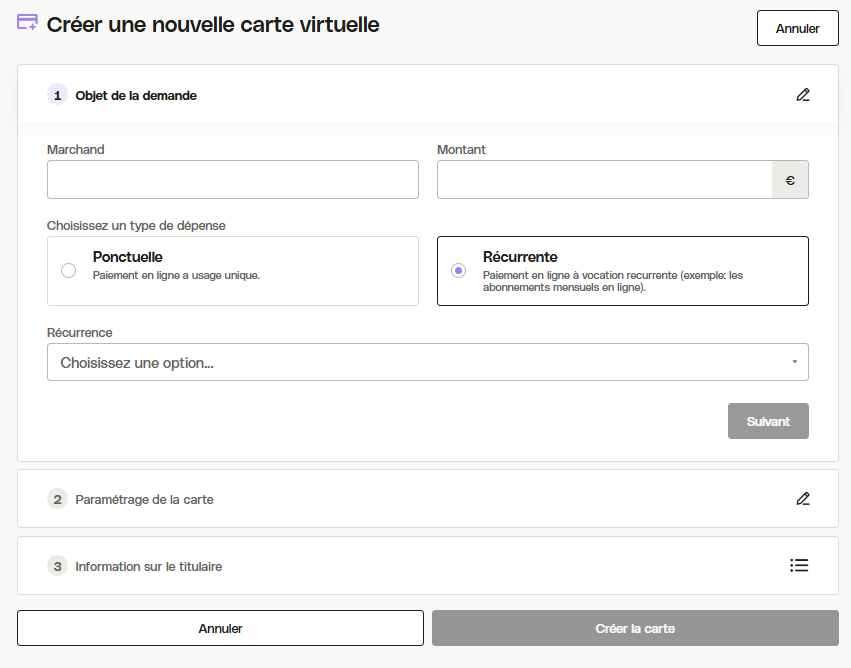Image resolution: width=851 pixels, height=668 pixels.
Task: Click list icon for Information sur le titulaire
Action: (x=799, y=565)
